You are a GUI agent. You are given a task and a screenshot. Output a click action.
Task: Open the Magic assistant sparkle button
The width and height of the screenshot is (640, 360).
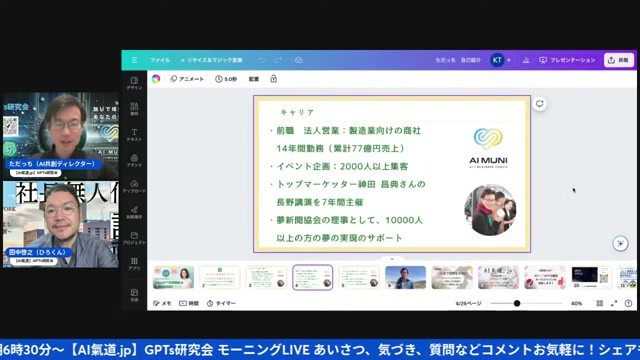click(x=620, y=244)
